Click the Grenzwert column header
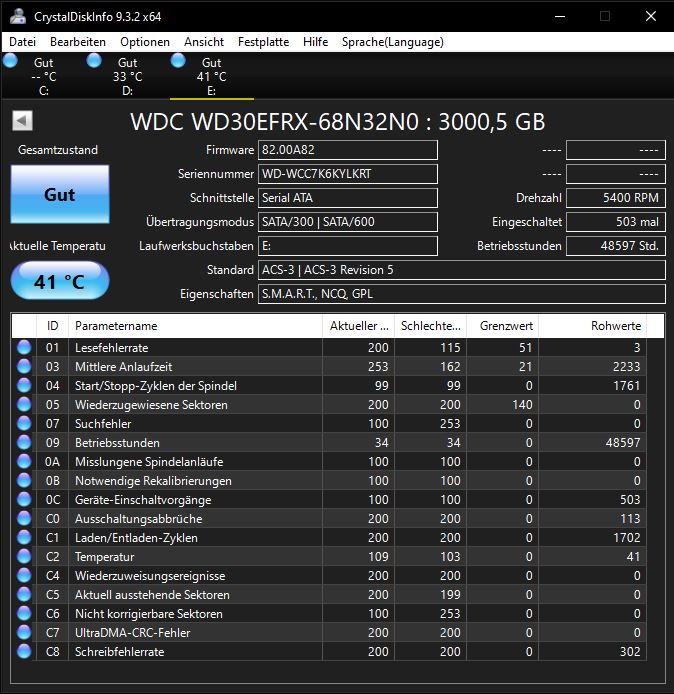674x694 pixels. tap(503, 326)
